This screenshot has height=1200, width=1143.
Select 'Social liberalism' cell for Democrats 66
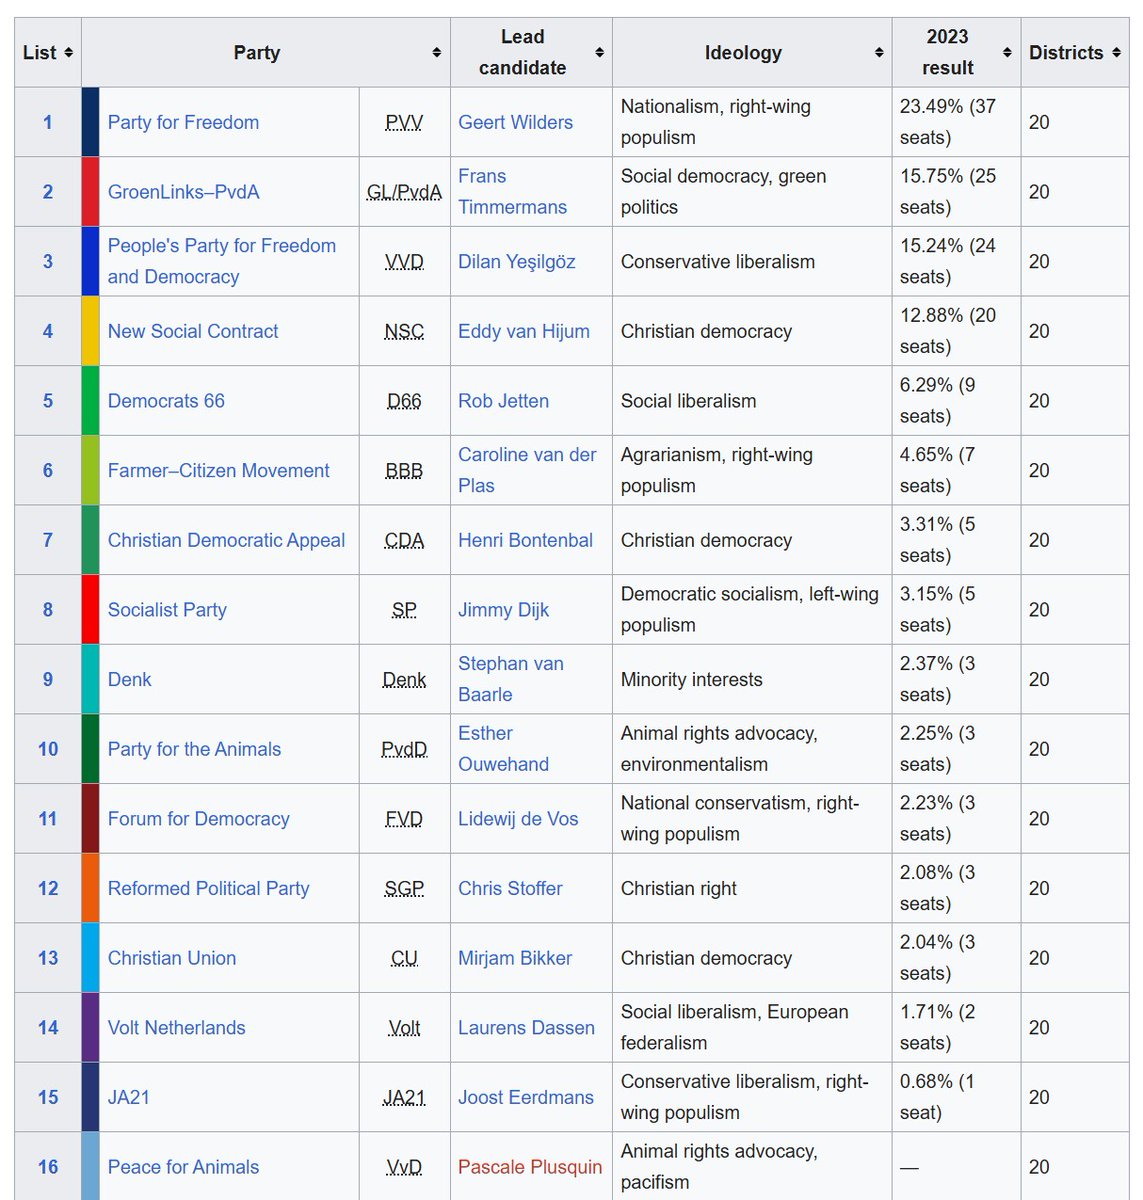click(x=752, y=401)
